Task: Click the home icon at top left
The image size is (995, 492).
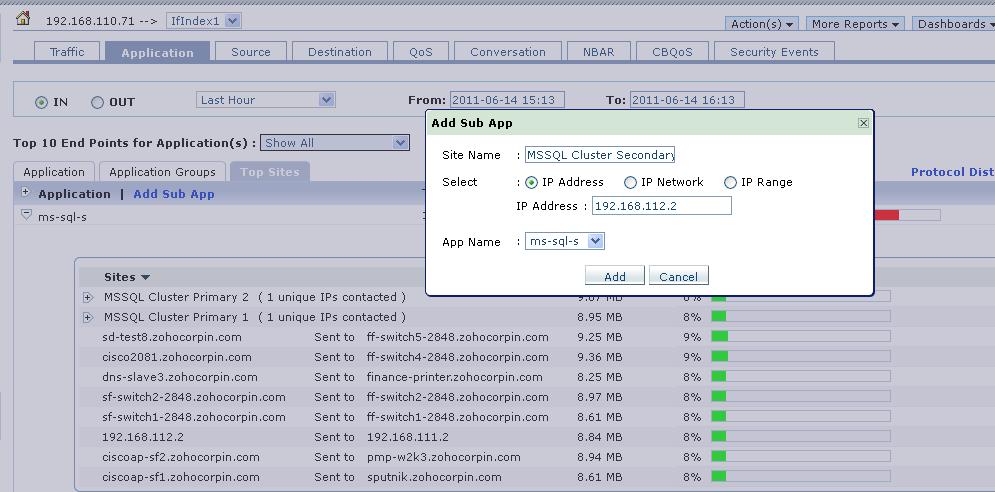Action: 23,19
